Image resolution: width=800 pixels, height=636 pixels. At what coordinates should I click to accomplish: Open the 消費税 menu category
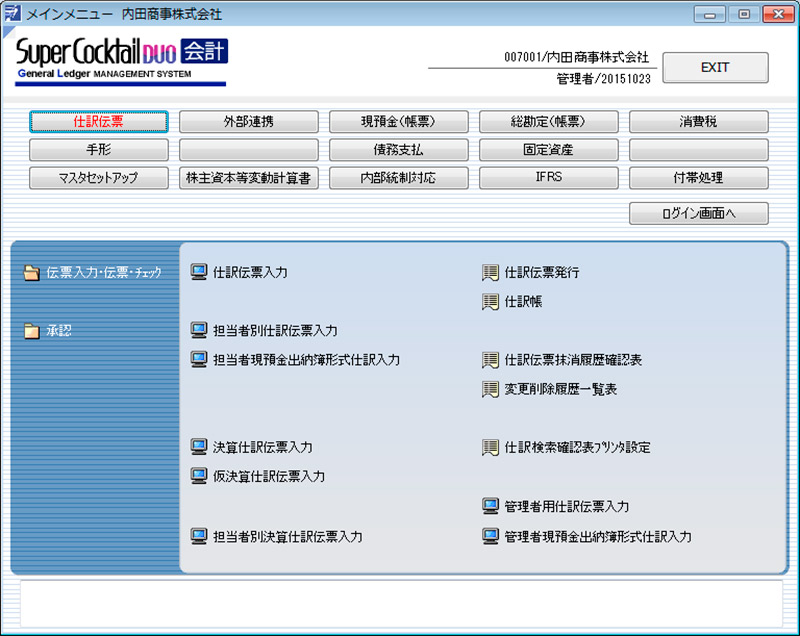(x=699, y=122)
